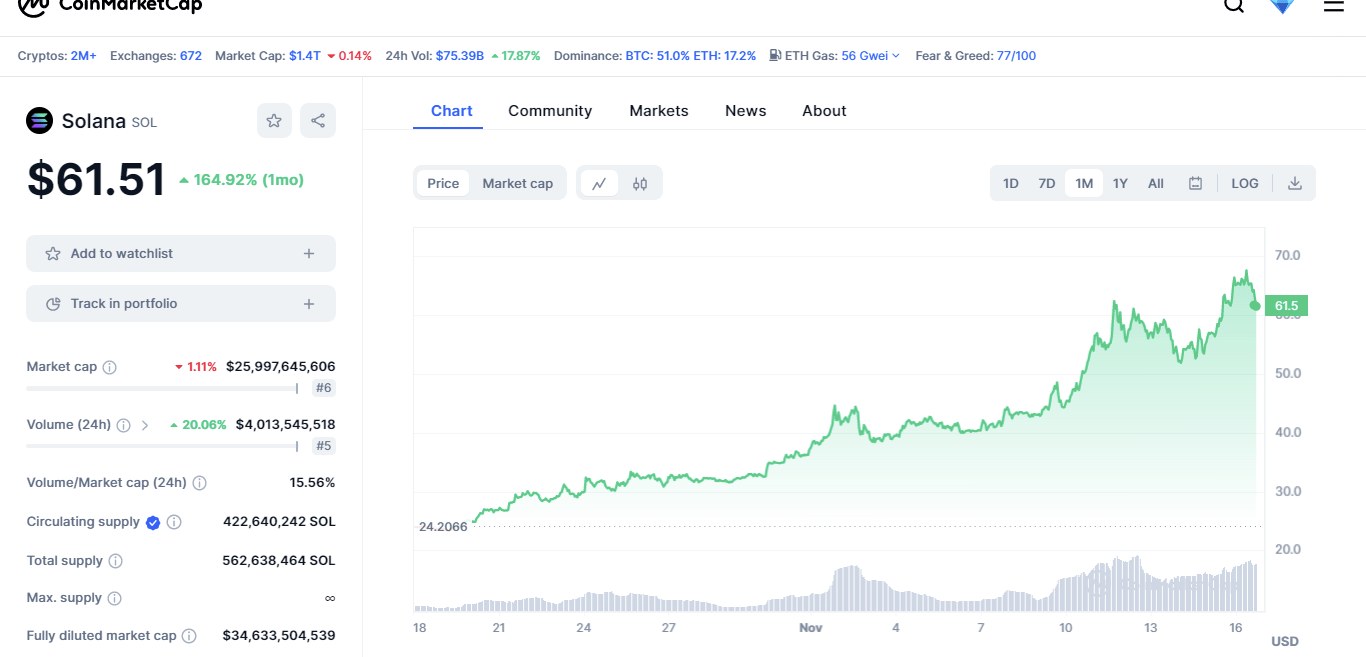Show info tooltip for Market cap
The image size is (1366, 657).
coord(110,367)
